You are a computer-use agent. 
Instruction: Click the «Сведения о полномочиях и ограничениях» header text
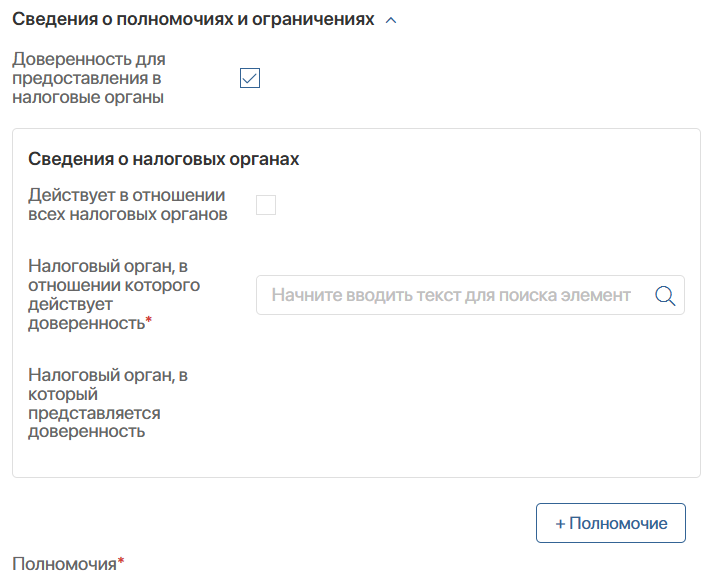(193, 19)
